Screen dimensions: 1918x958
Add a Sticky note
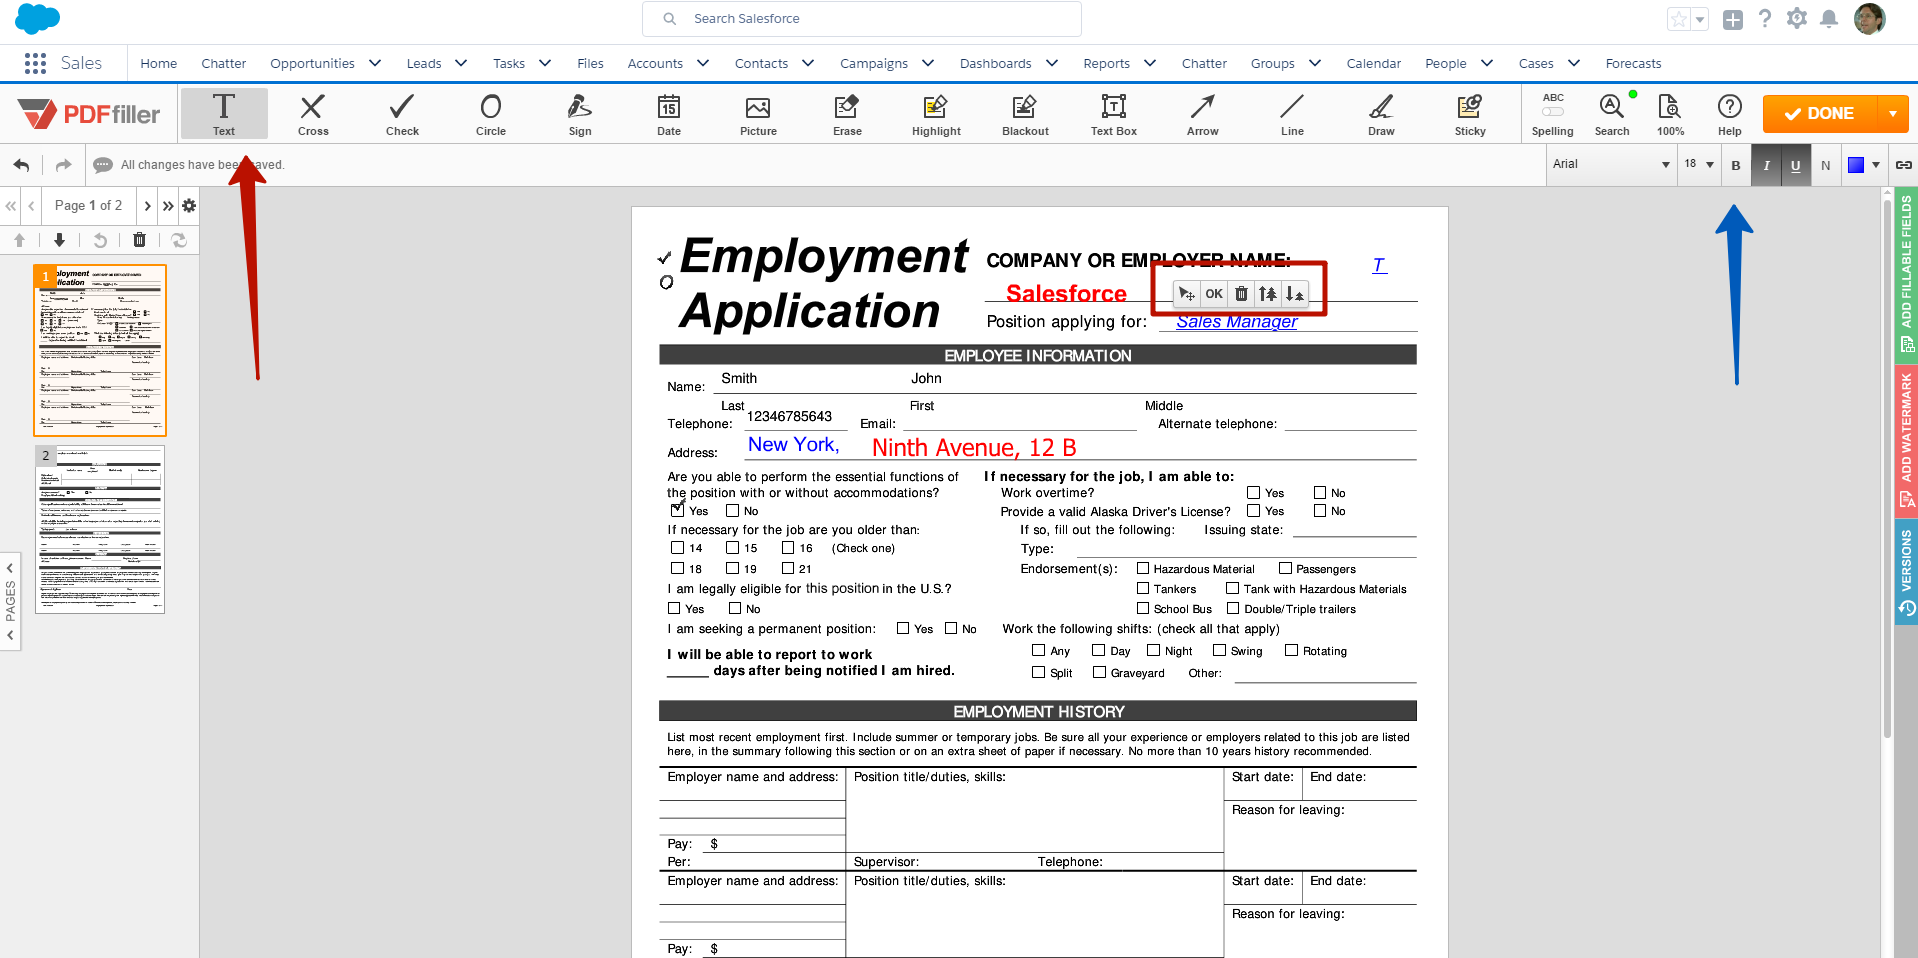click(1470, 113)
